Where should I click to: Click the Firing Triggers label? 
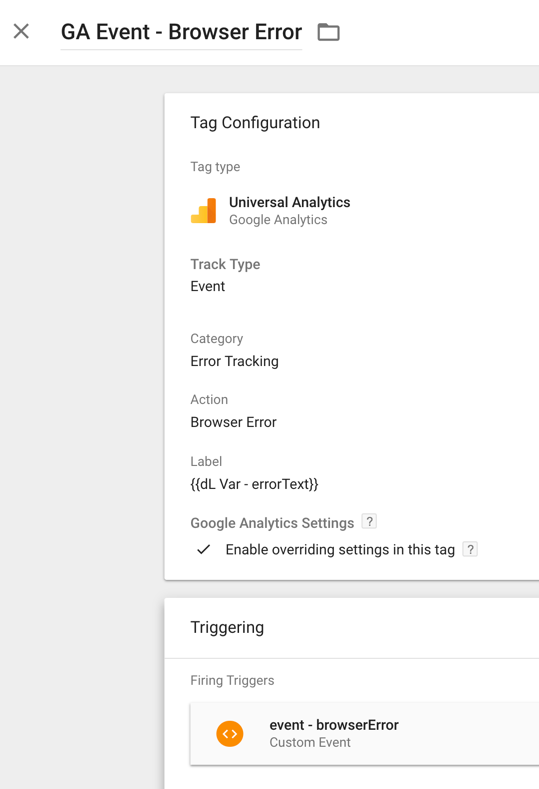tap(232, 680)
